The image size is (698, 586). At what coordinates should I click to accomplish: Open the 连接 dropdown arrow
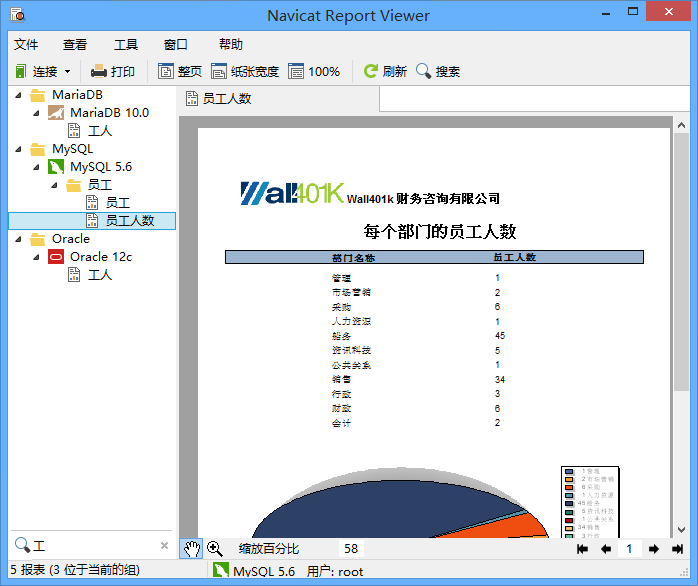tap(68, 71)
